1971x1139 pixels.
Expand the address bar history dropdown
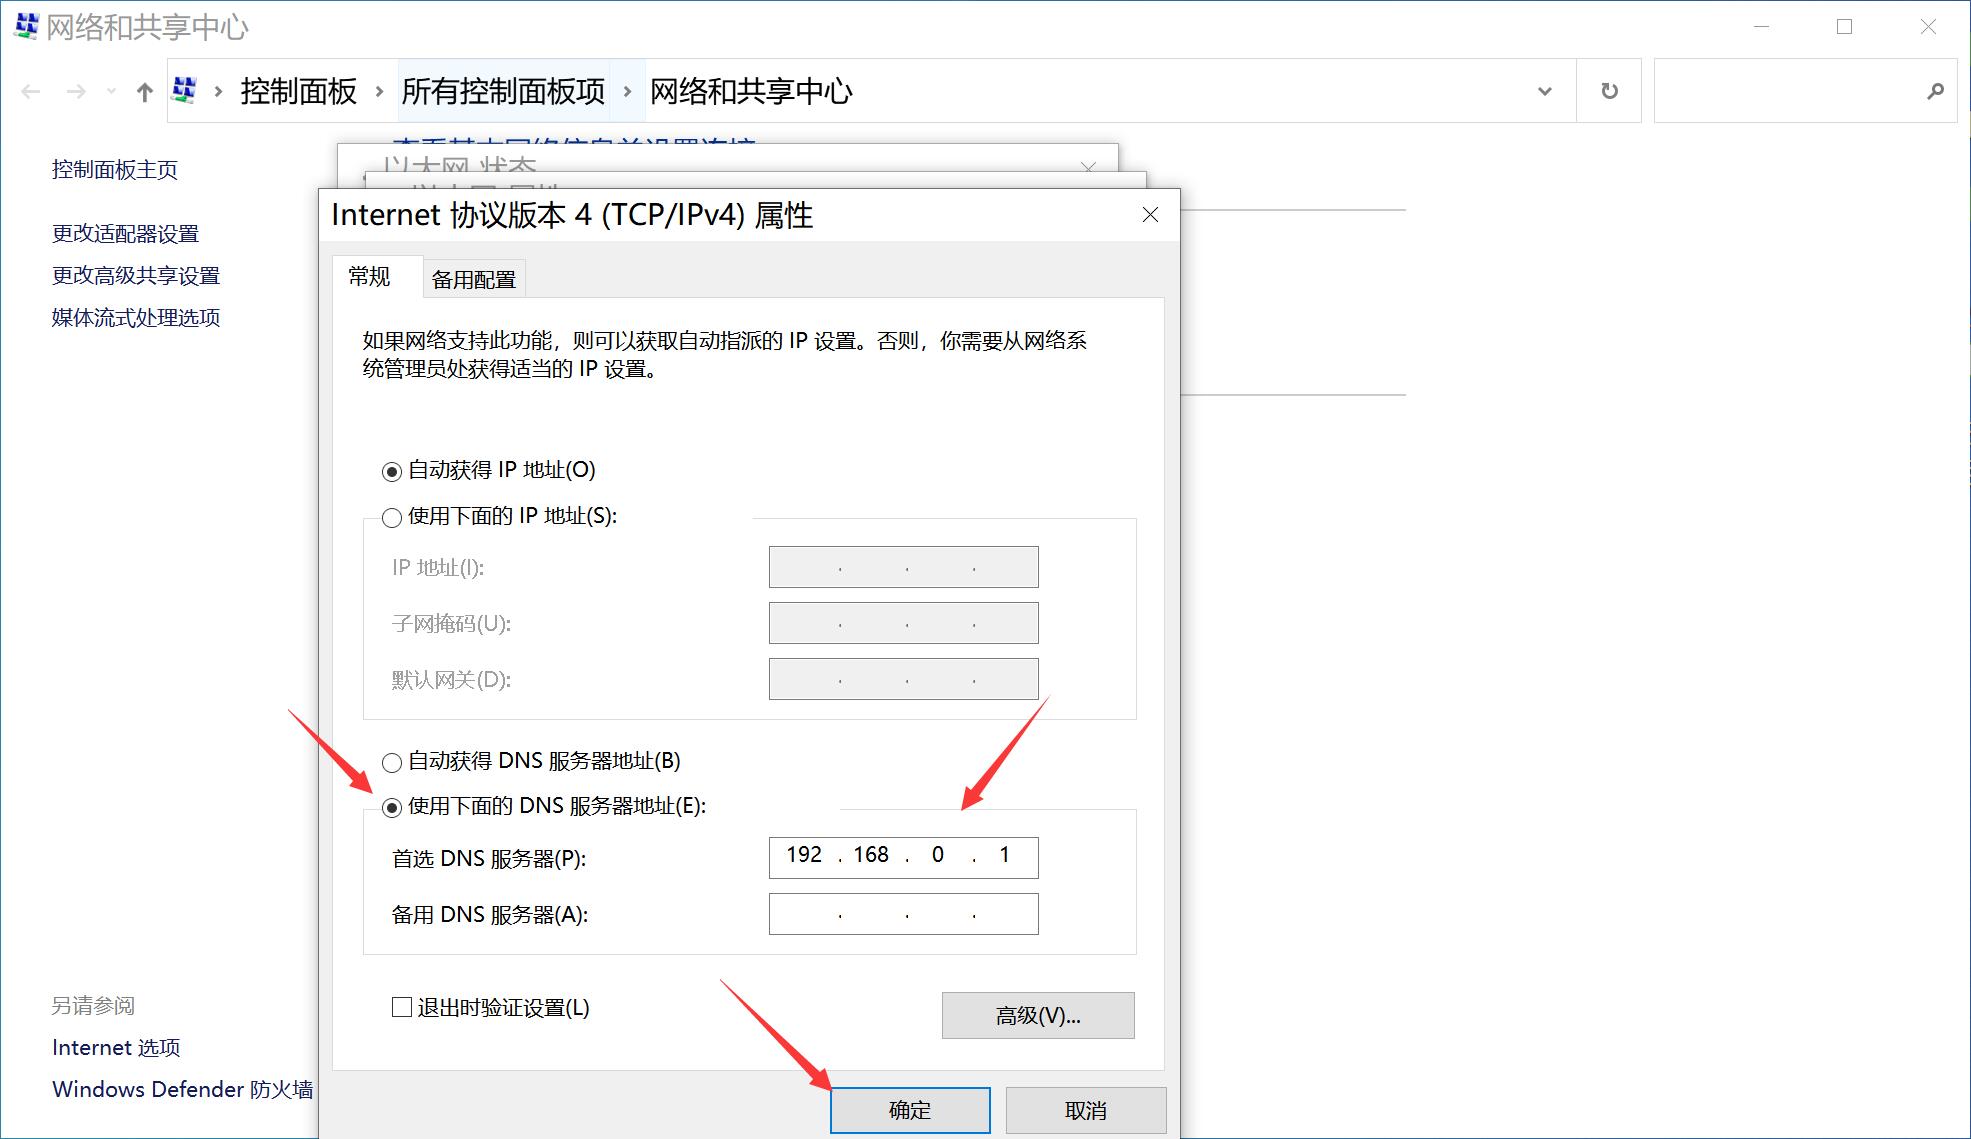coord(1545,91)
